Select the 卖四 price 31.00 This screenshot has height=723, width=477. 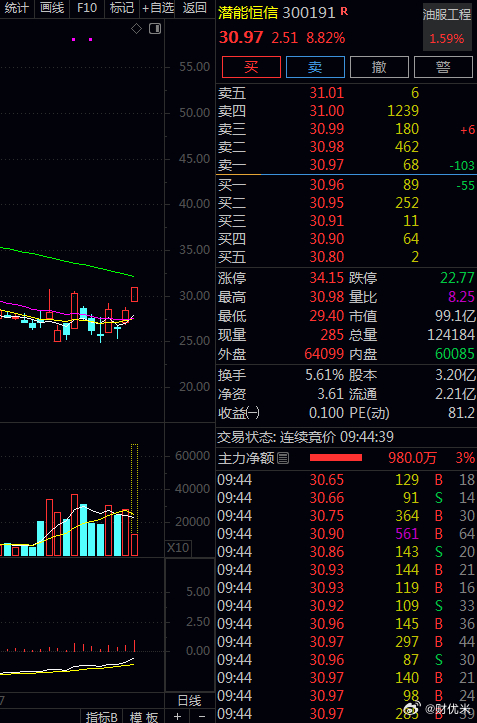click(x=327, y=111)
